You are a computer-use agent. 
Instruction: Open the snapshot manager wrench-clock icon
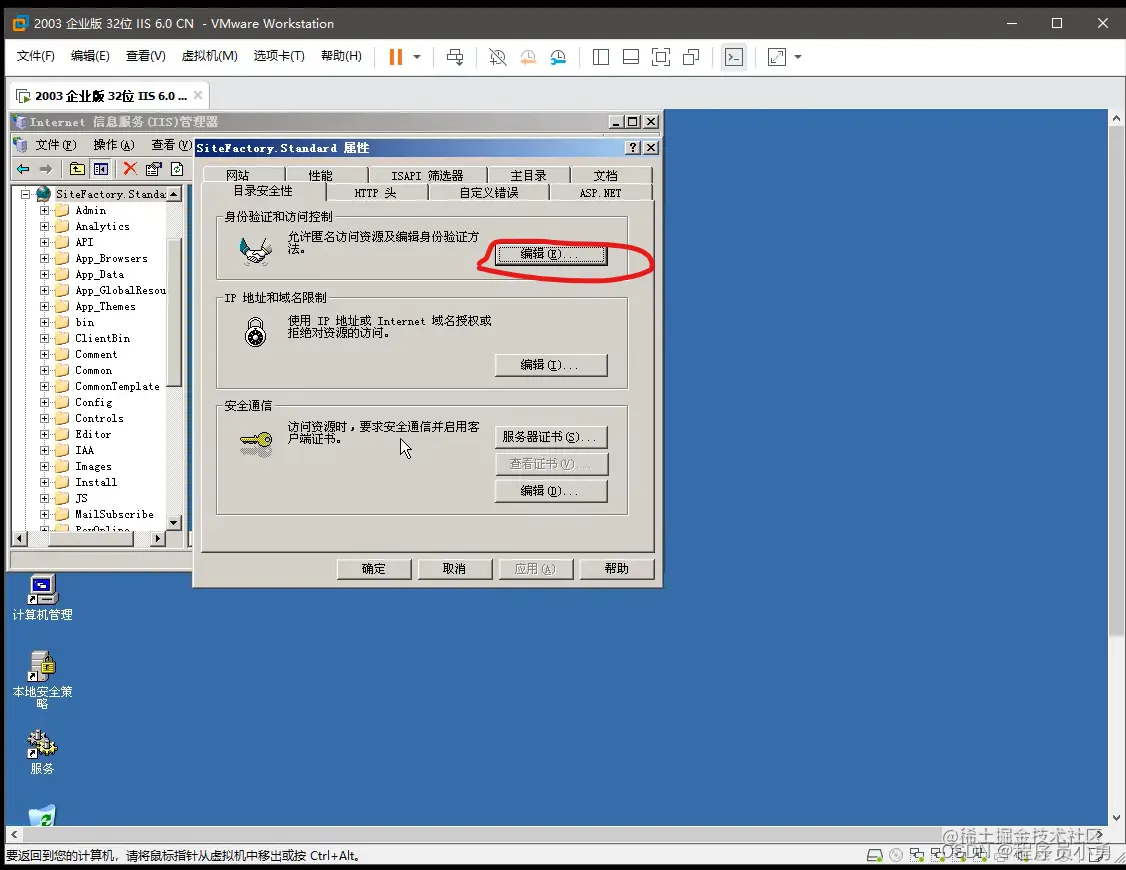[558, 57]
